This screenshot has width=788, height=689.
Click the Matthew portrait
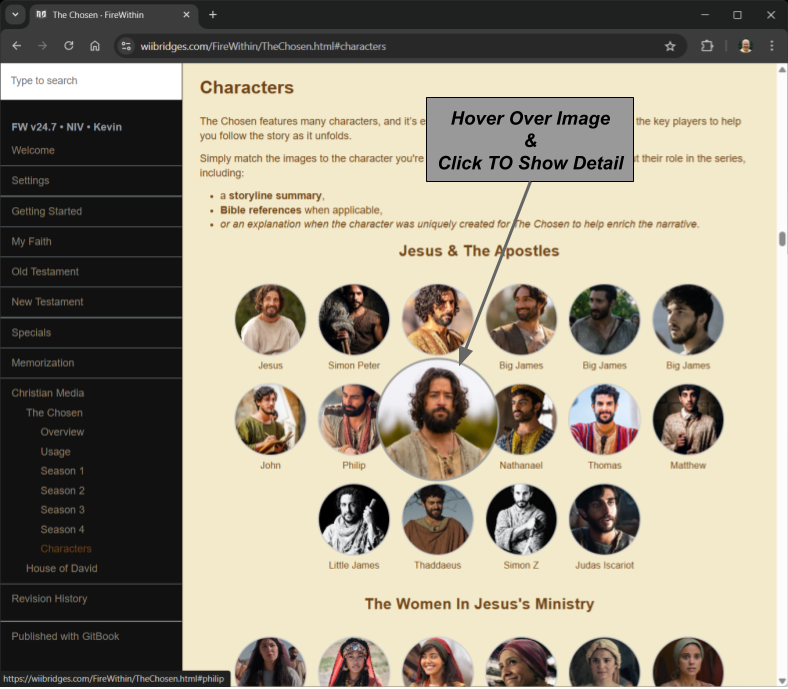pos(688,420)
